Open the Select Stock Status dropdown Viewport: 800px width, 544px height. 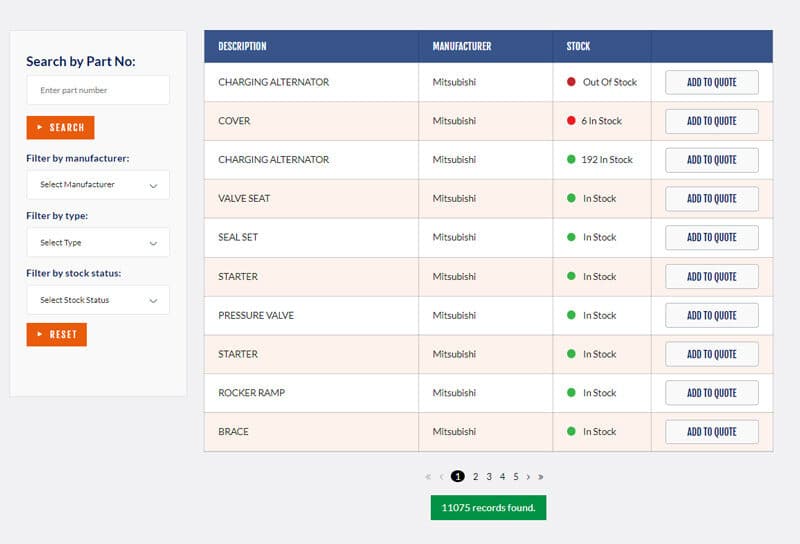pos(98,300)
